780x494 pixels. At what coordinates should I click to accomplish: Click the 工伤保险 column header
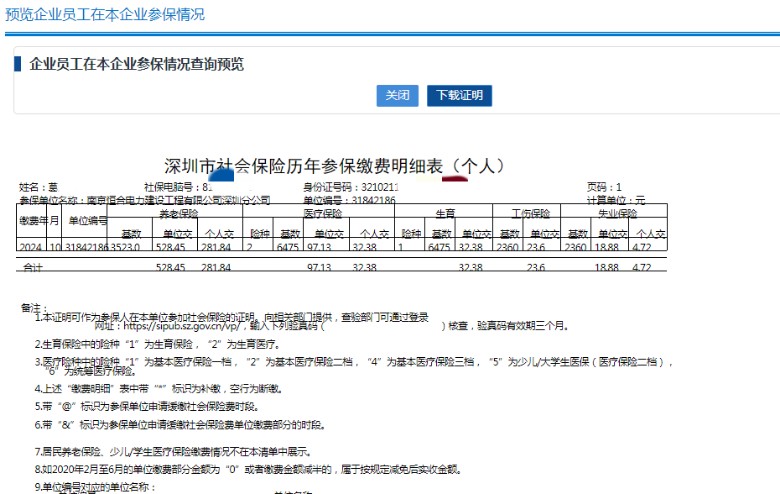[531, 213]
